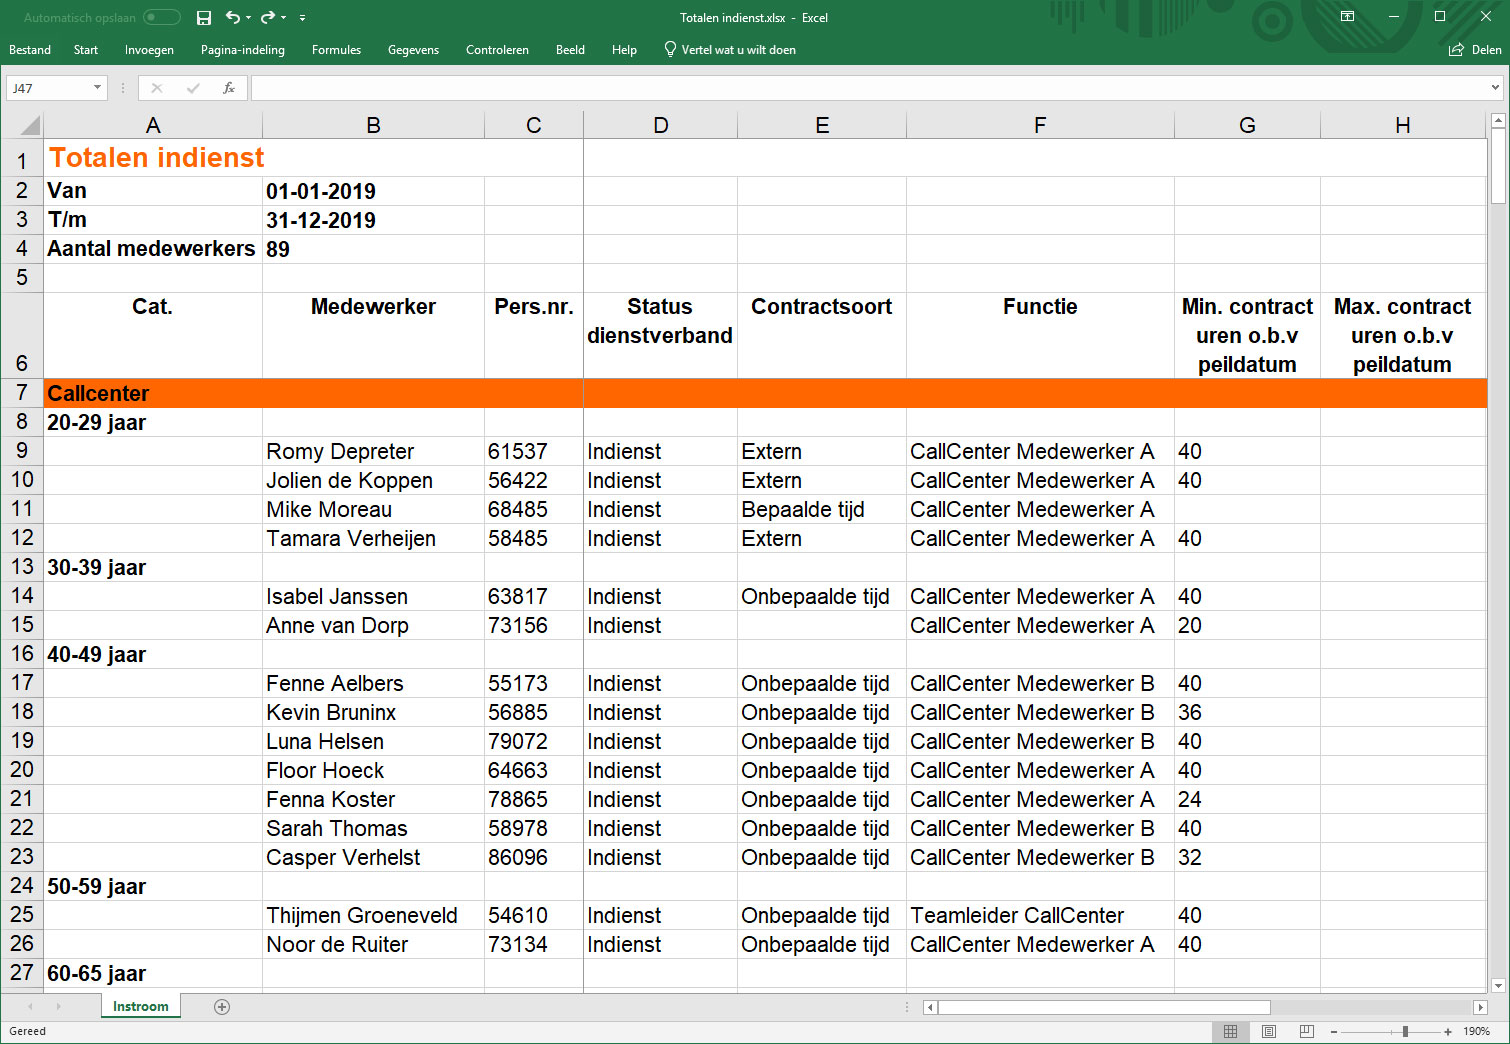Screen dimensions: 1510x1044
Task: Switch to the Start ribbon tab
Action: pyautogui.click(x=86, y=50)
